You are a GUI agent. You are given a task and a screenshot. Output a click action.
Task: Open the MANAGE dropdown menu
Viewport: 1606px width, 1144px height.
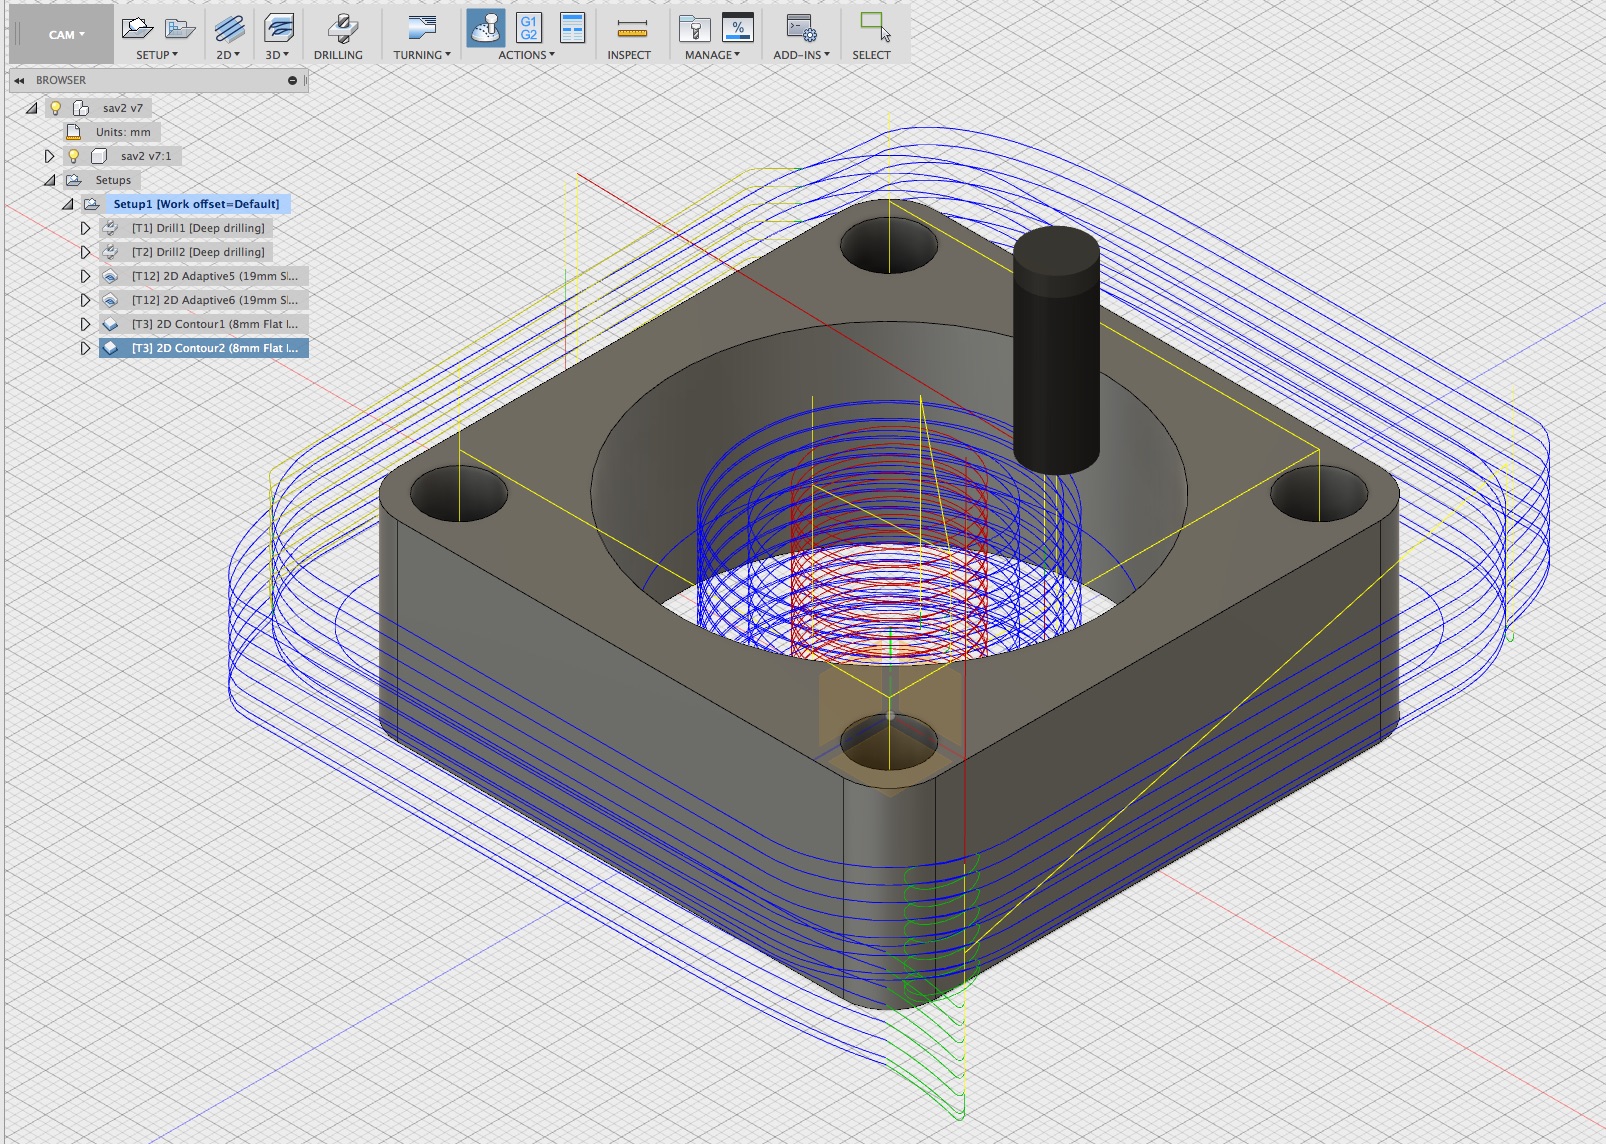tap(712, 55)
